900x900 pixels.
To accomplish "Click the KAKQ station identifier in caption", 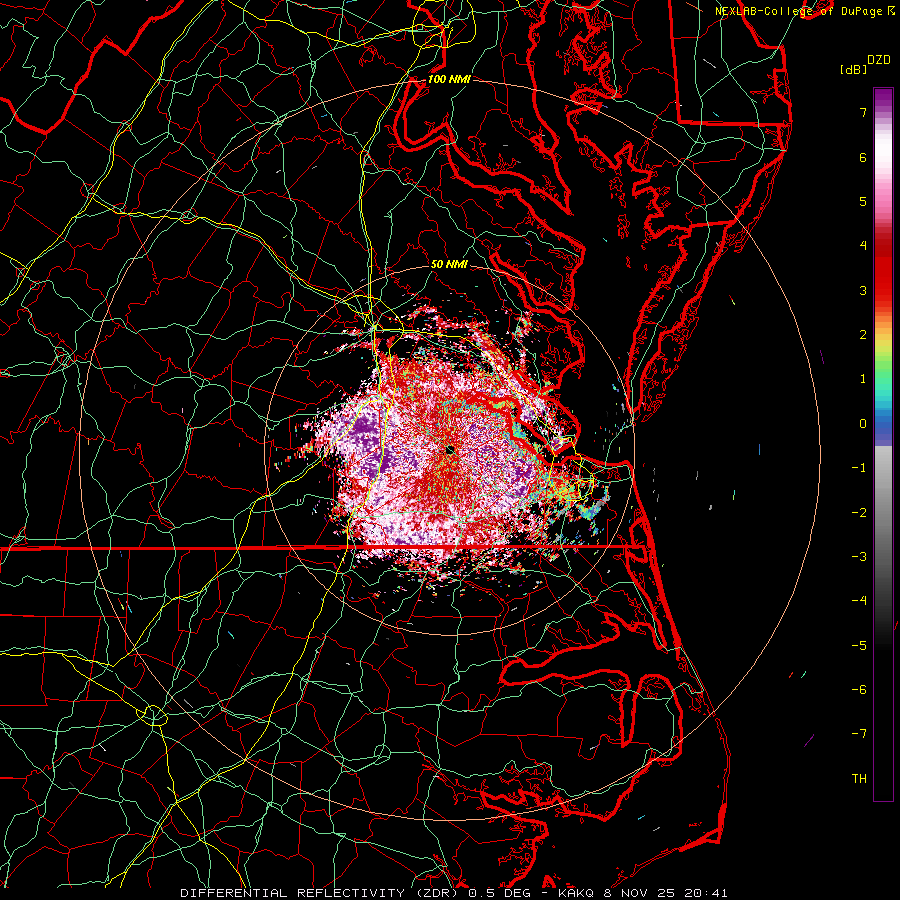I will [576, 893].
